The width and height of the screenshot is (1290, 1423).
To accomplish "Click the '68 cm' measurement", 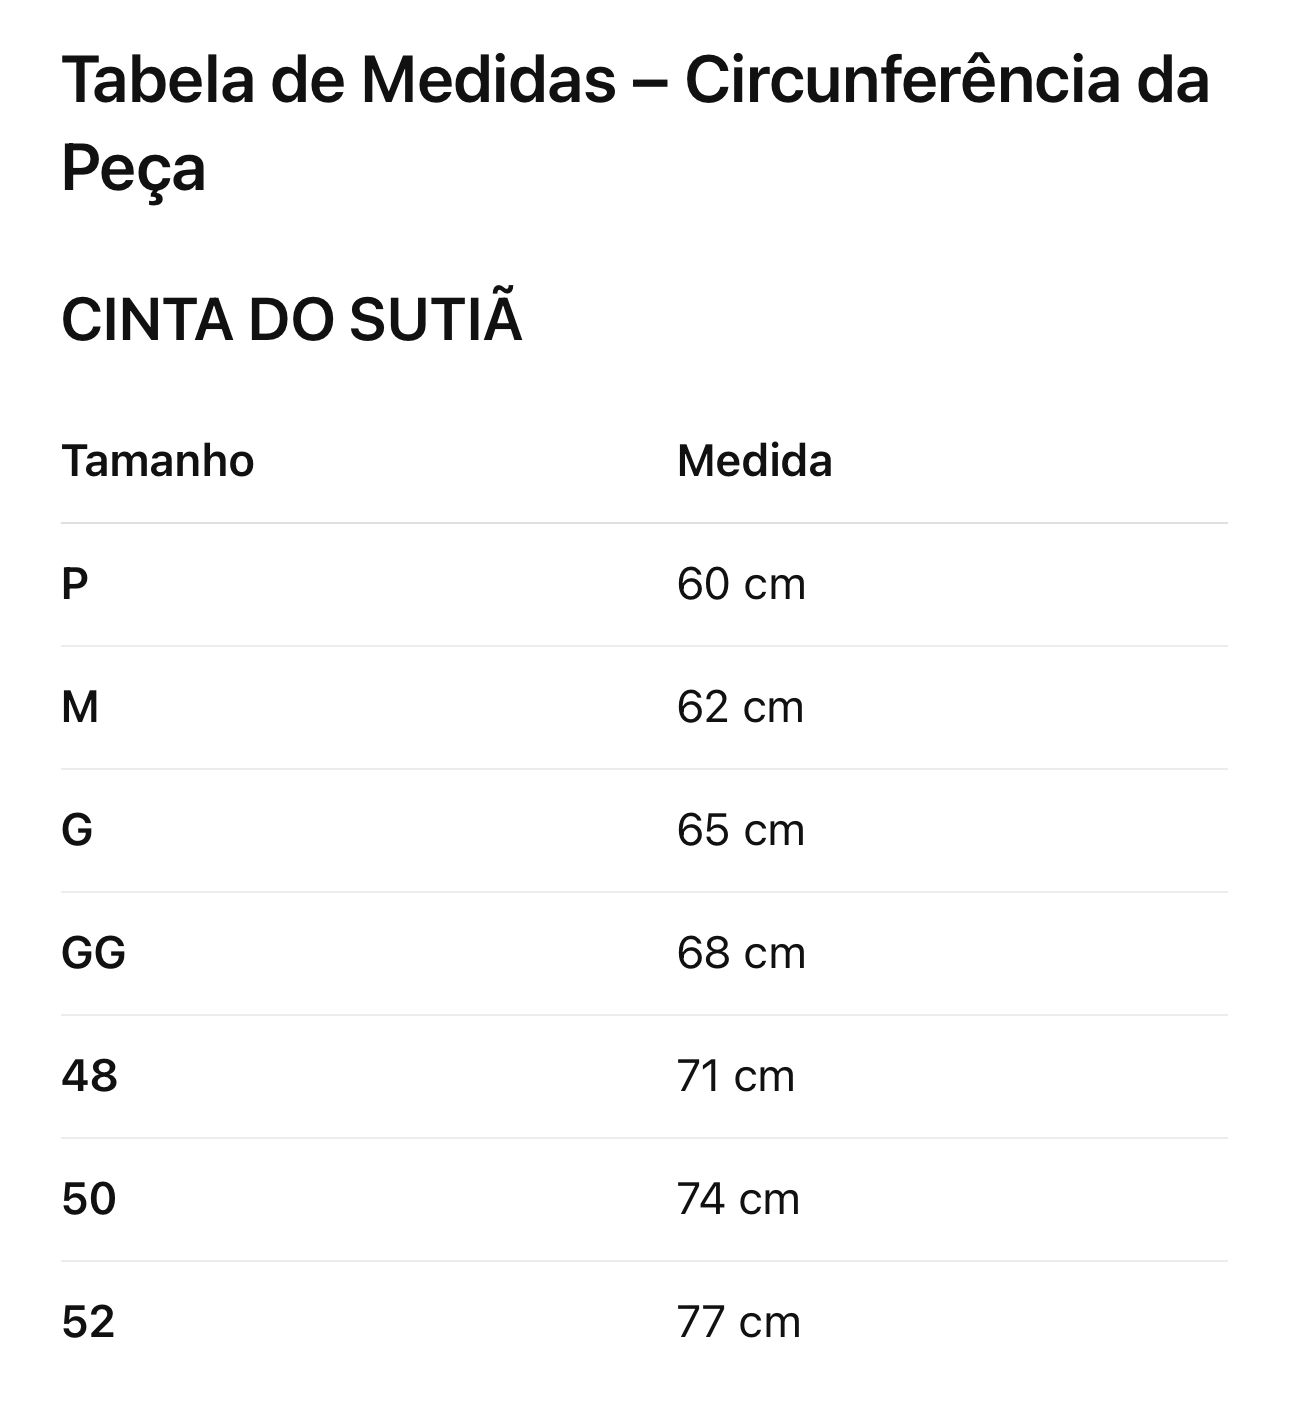I will pos(740,953).
